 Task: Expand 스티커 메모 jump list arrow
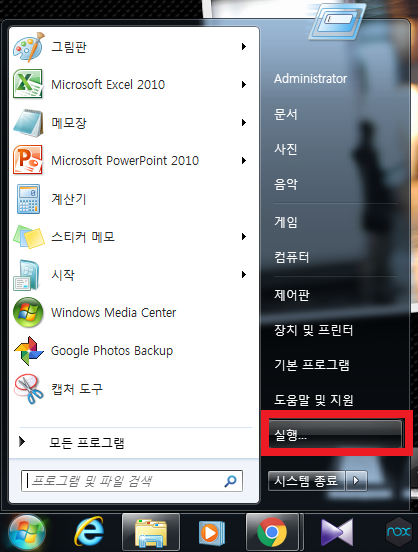(x=244, y=237)
